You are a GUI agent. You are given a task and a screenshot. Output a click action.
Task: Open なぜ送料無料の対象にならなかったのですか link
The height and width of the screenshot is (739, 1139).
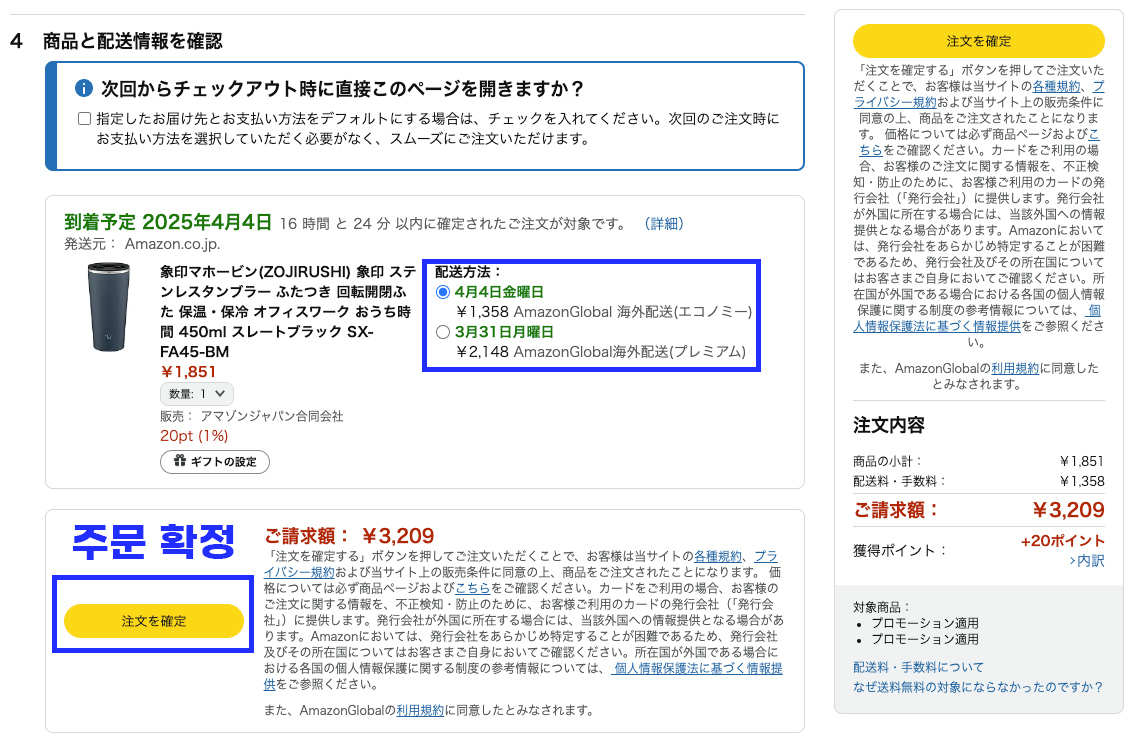[978, 687]
